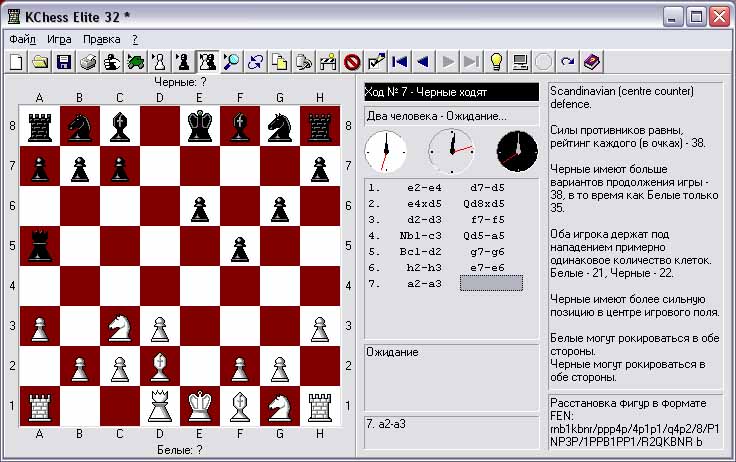
Task: Open the Игра menu
Action: pos(59,39)
